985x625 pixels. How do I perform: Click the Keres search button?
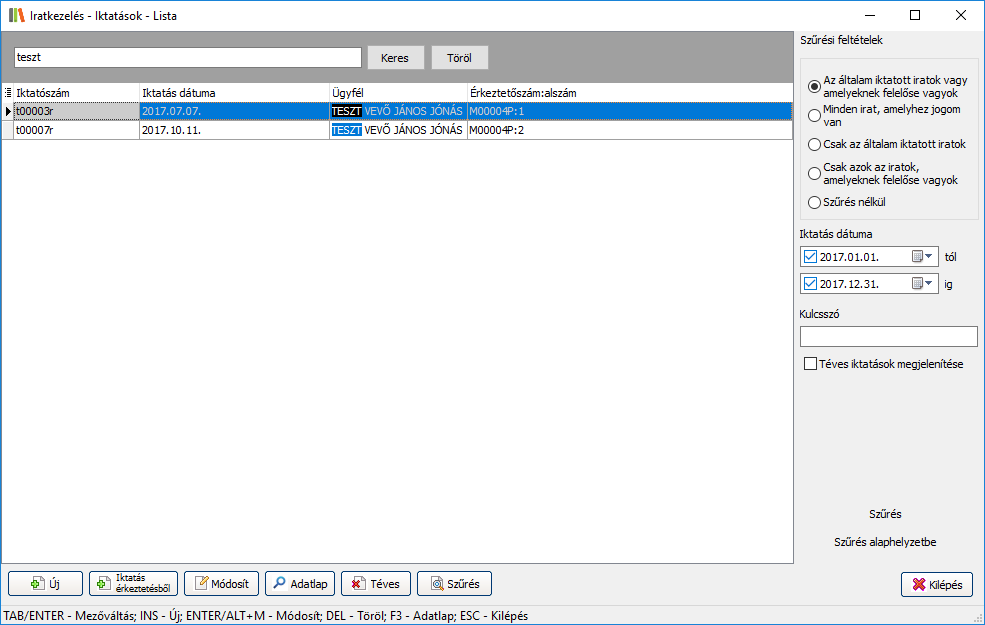click(395, 58)
